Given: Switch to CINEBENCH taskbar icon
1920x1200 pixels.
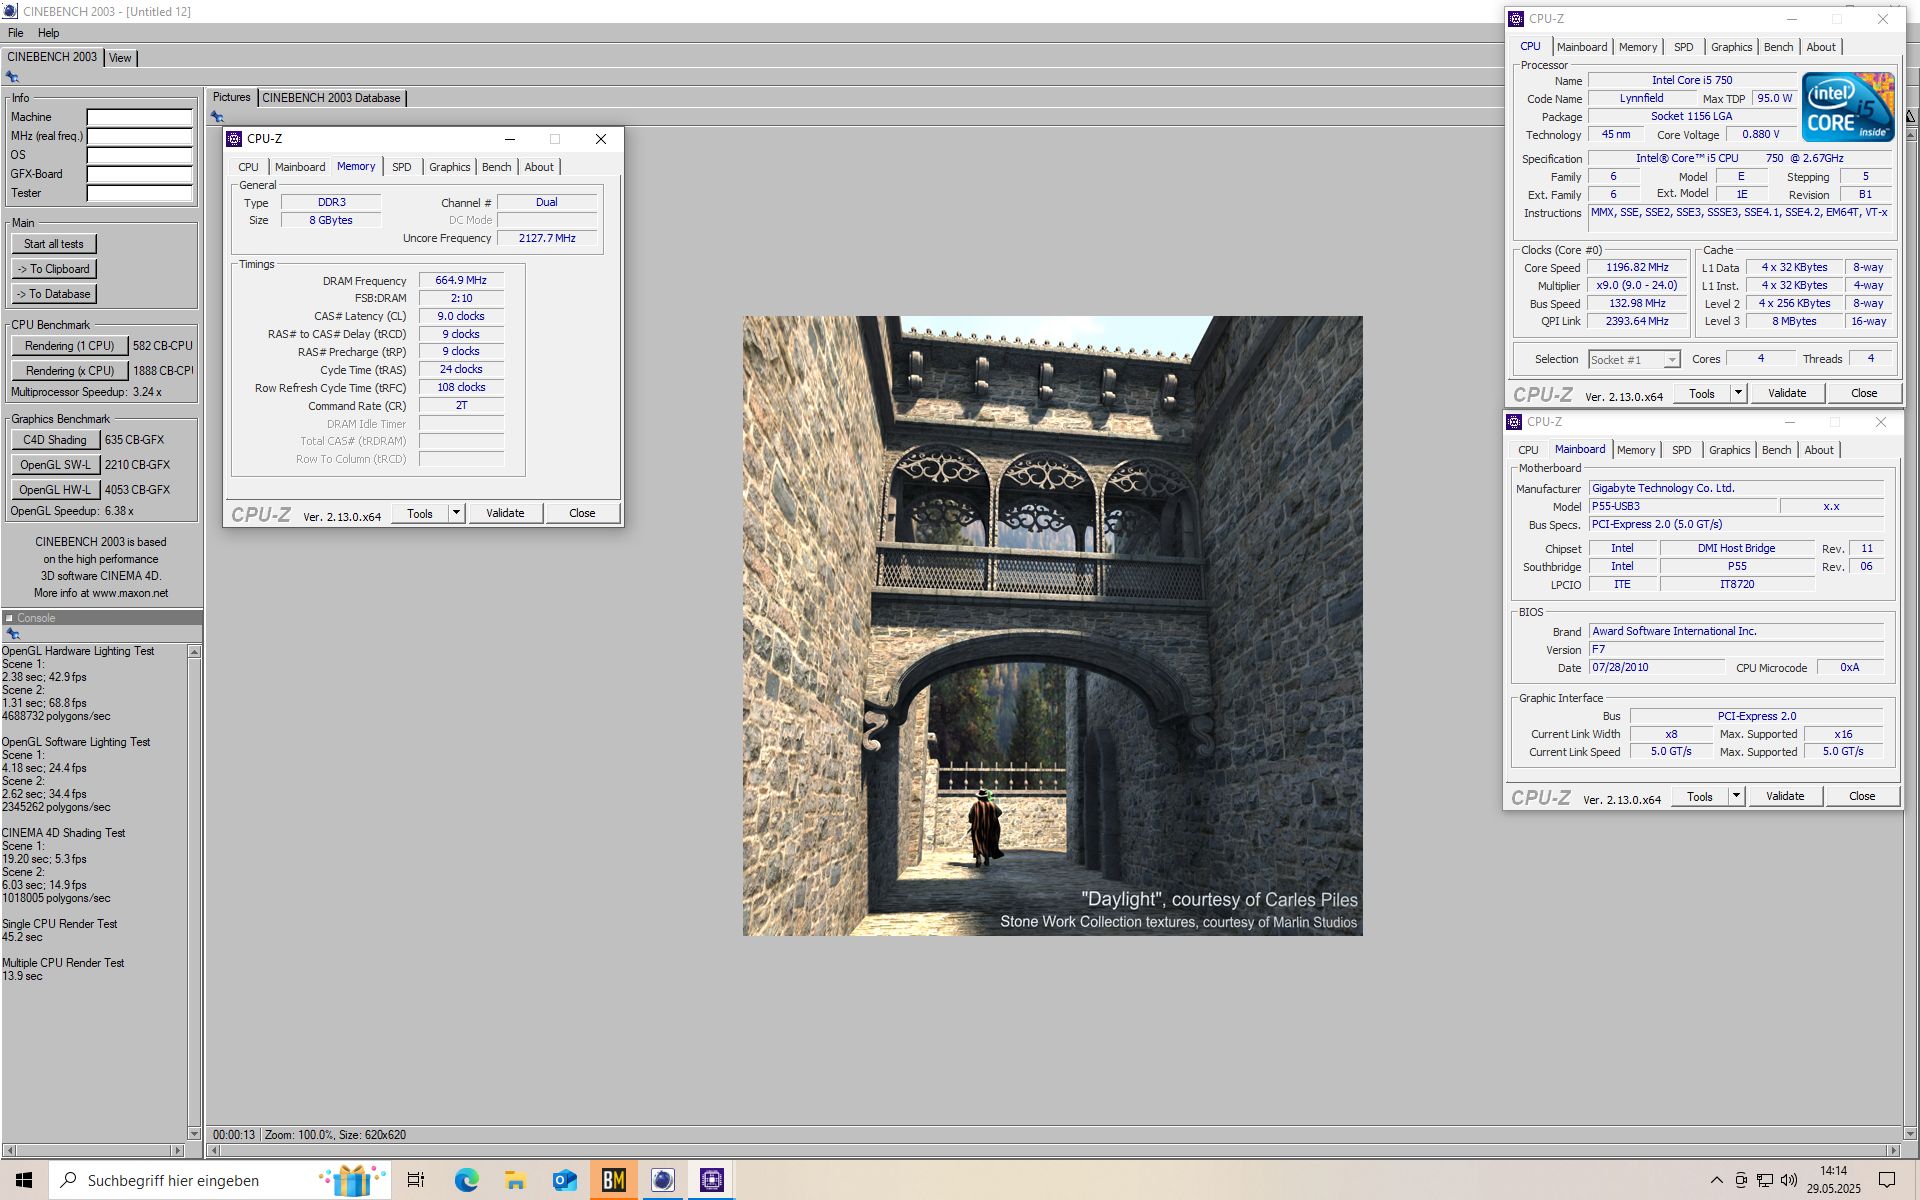Looking at the screenshot, I should [662, 1180].
